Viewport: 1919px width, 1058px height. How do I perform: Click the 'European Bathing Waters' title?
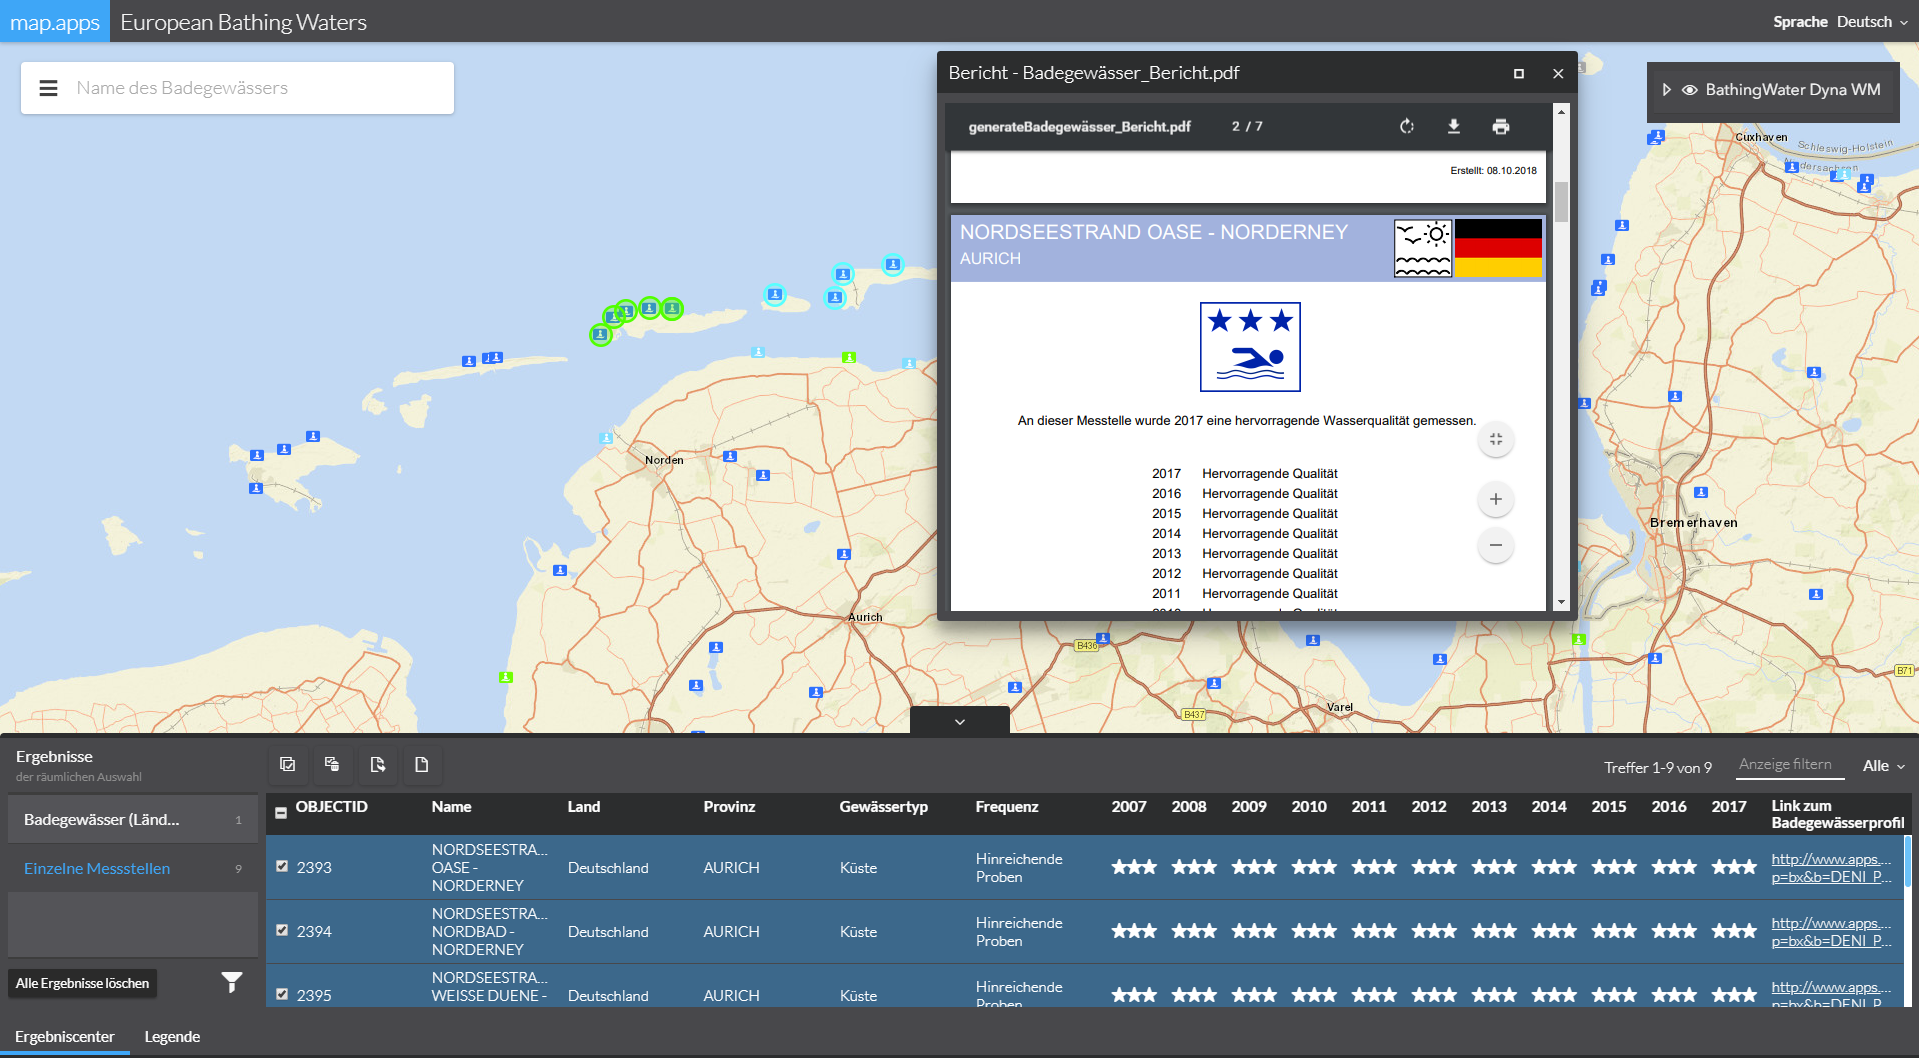(x=243, y=22)
